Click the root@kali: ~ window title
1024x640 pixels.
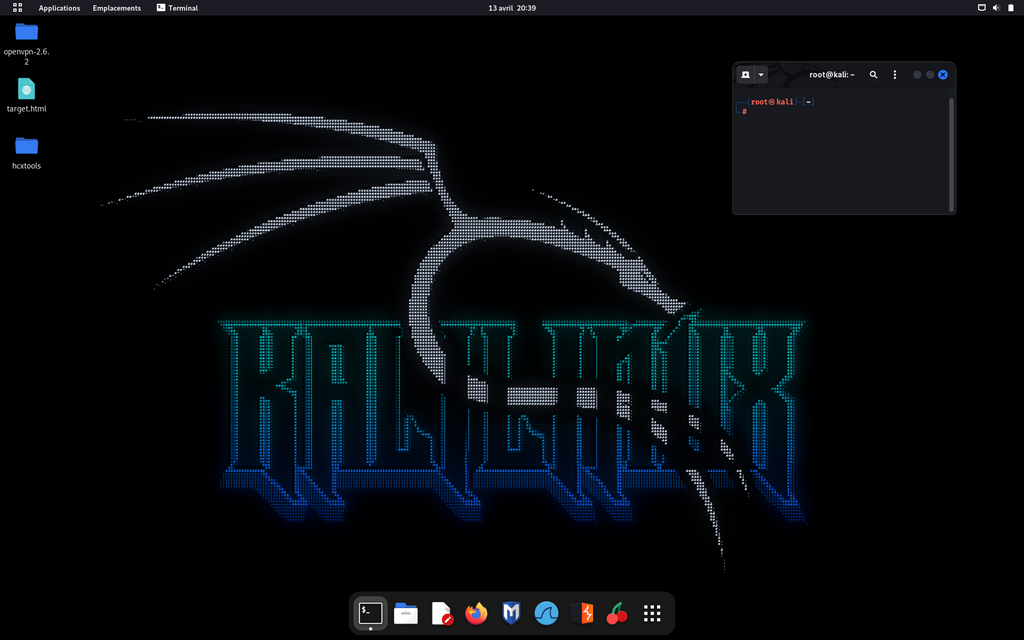click(x=832, y=74)
